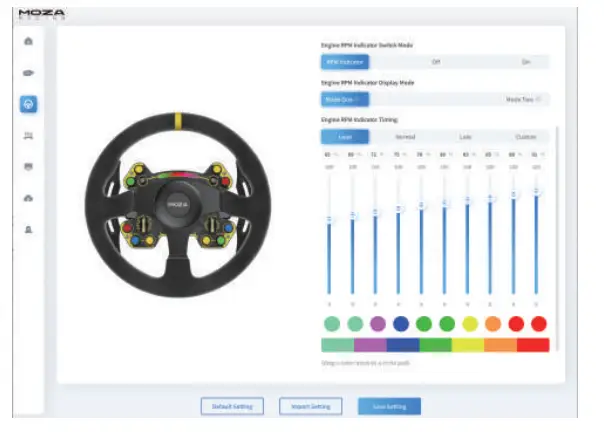Open the Home page in the sidebar

pos(29,41)
